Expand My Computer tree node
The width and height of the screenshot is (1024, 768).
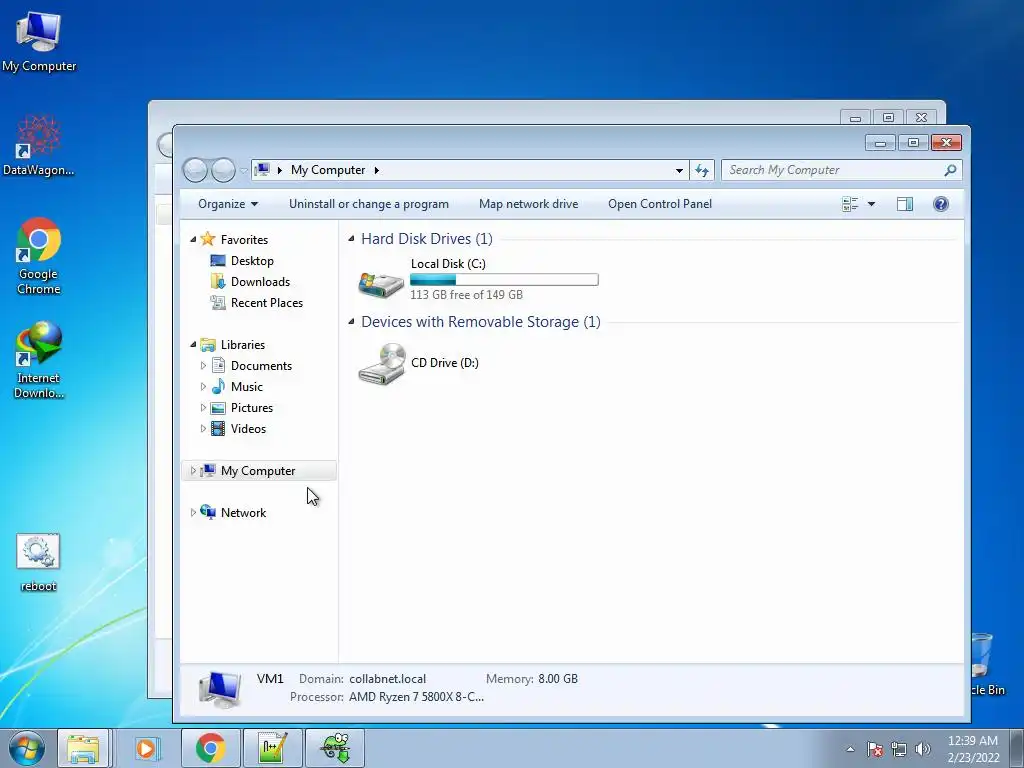pyautogui.click(x=193, y=470)
